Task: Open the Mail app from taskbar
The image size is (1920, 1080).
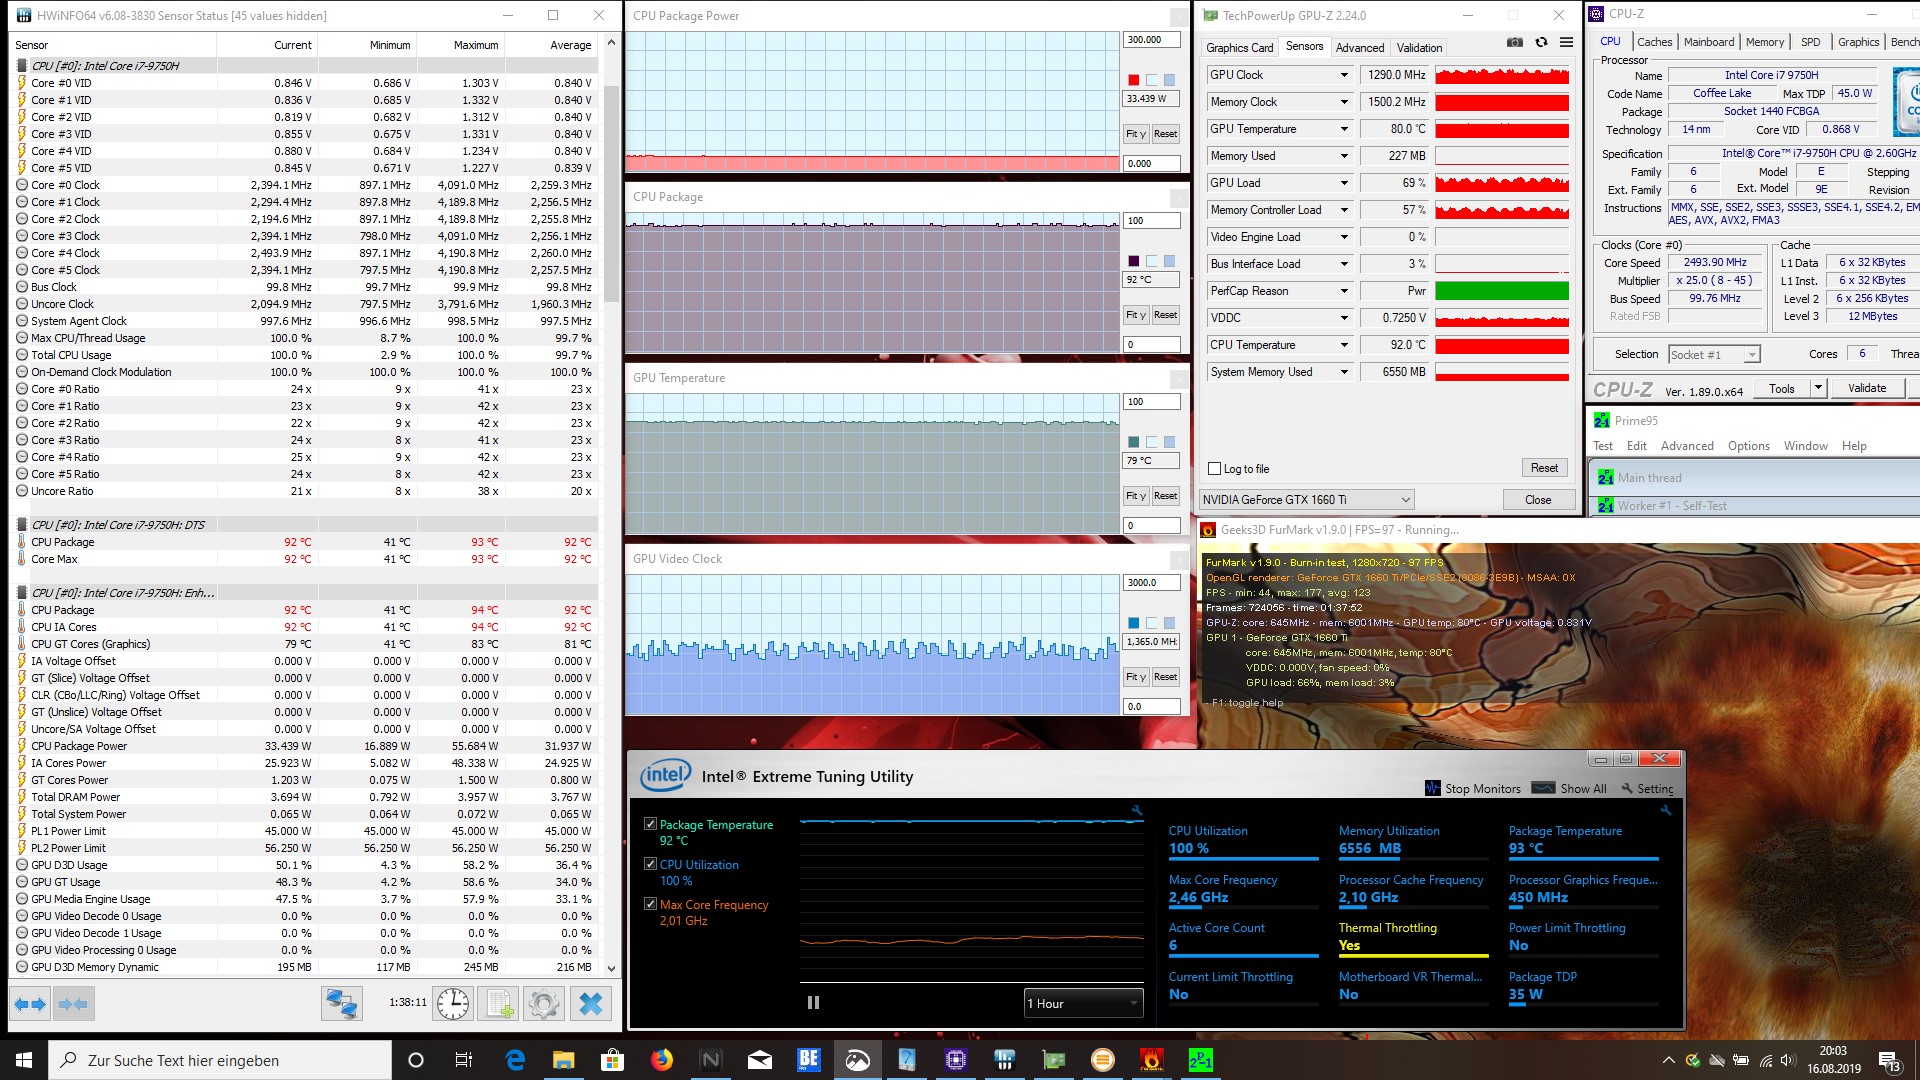Action: [x=760, y=1060]
